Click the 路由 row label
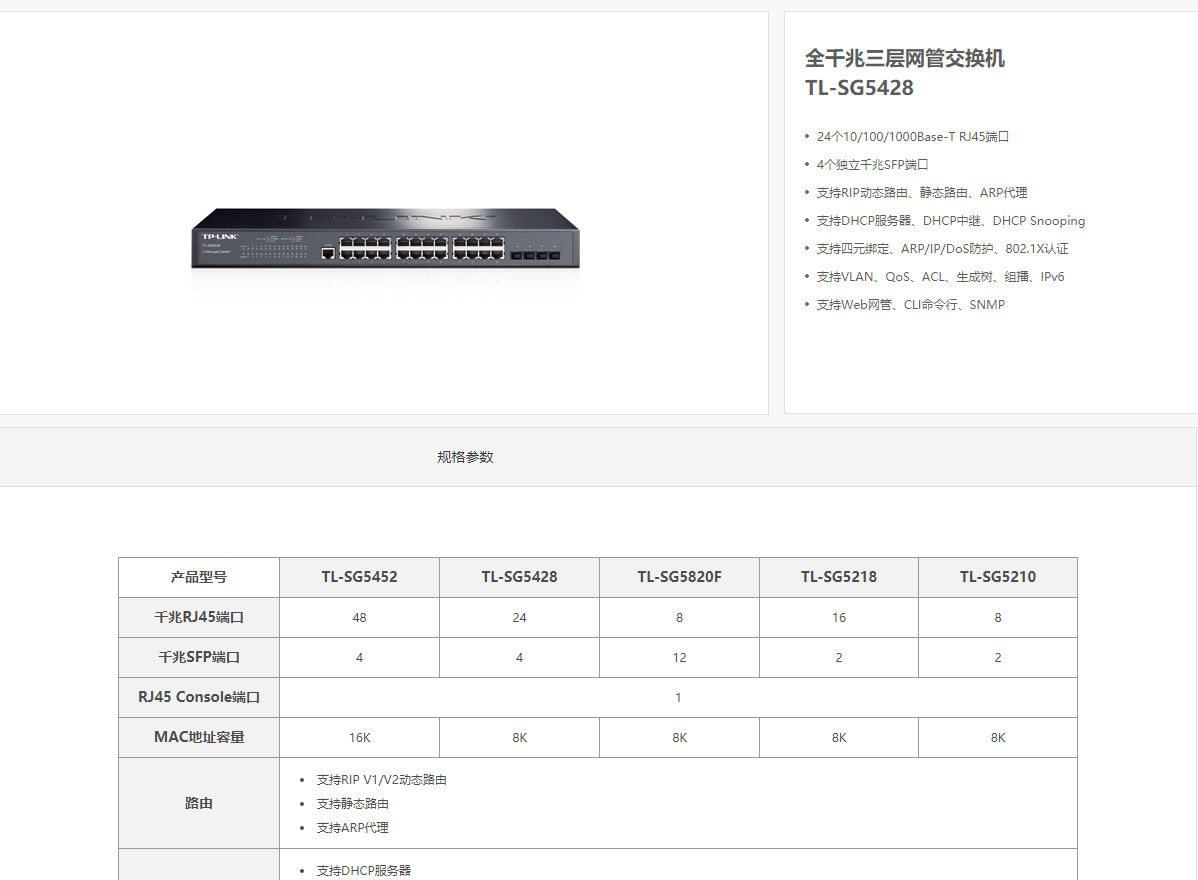Image resolution: width=1198 pixels, height=880 pixels. tap(199, 803)
